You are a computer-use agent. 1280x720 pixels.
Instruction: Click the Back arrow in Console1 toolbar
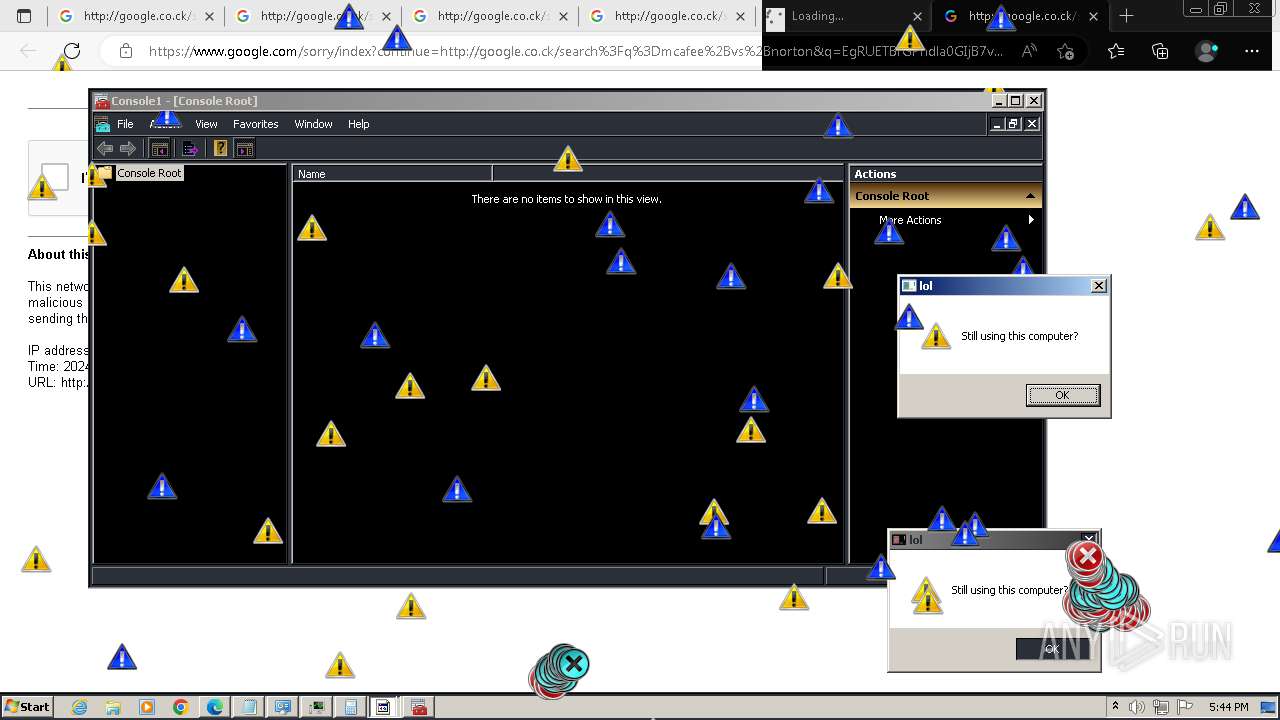[105, 149]
